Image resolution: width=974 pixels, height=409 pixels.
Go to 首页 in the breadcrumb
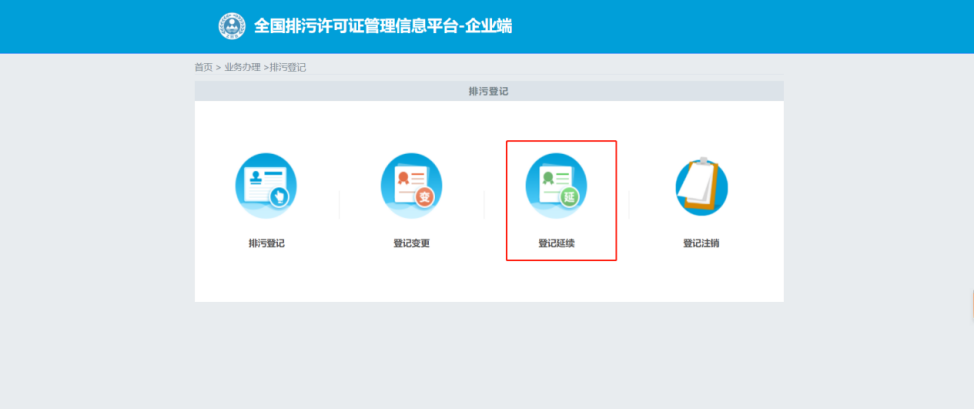point(203,67)
